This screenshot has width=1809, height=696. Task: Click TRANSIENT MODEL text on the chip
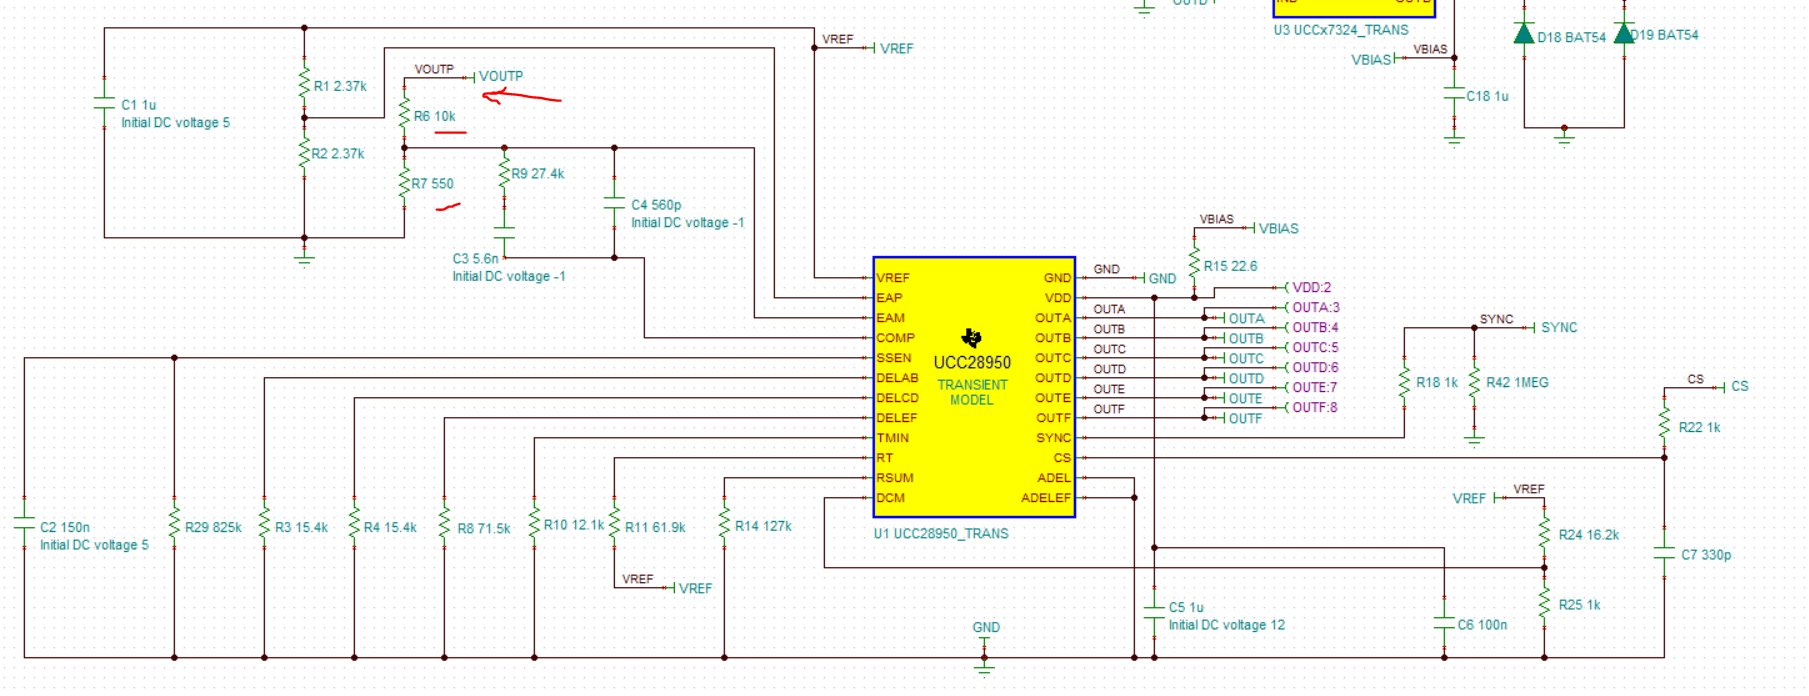pos(972,392)
